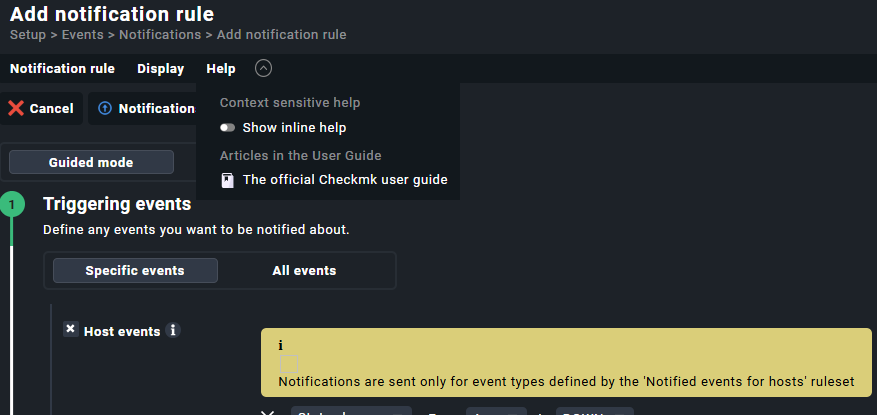Viewport: 877px width, 415px height.
Task: Uncheck the Host events checkbox
Action: [71, 329]
